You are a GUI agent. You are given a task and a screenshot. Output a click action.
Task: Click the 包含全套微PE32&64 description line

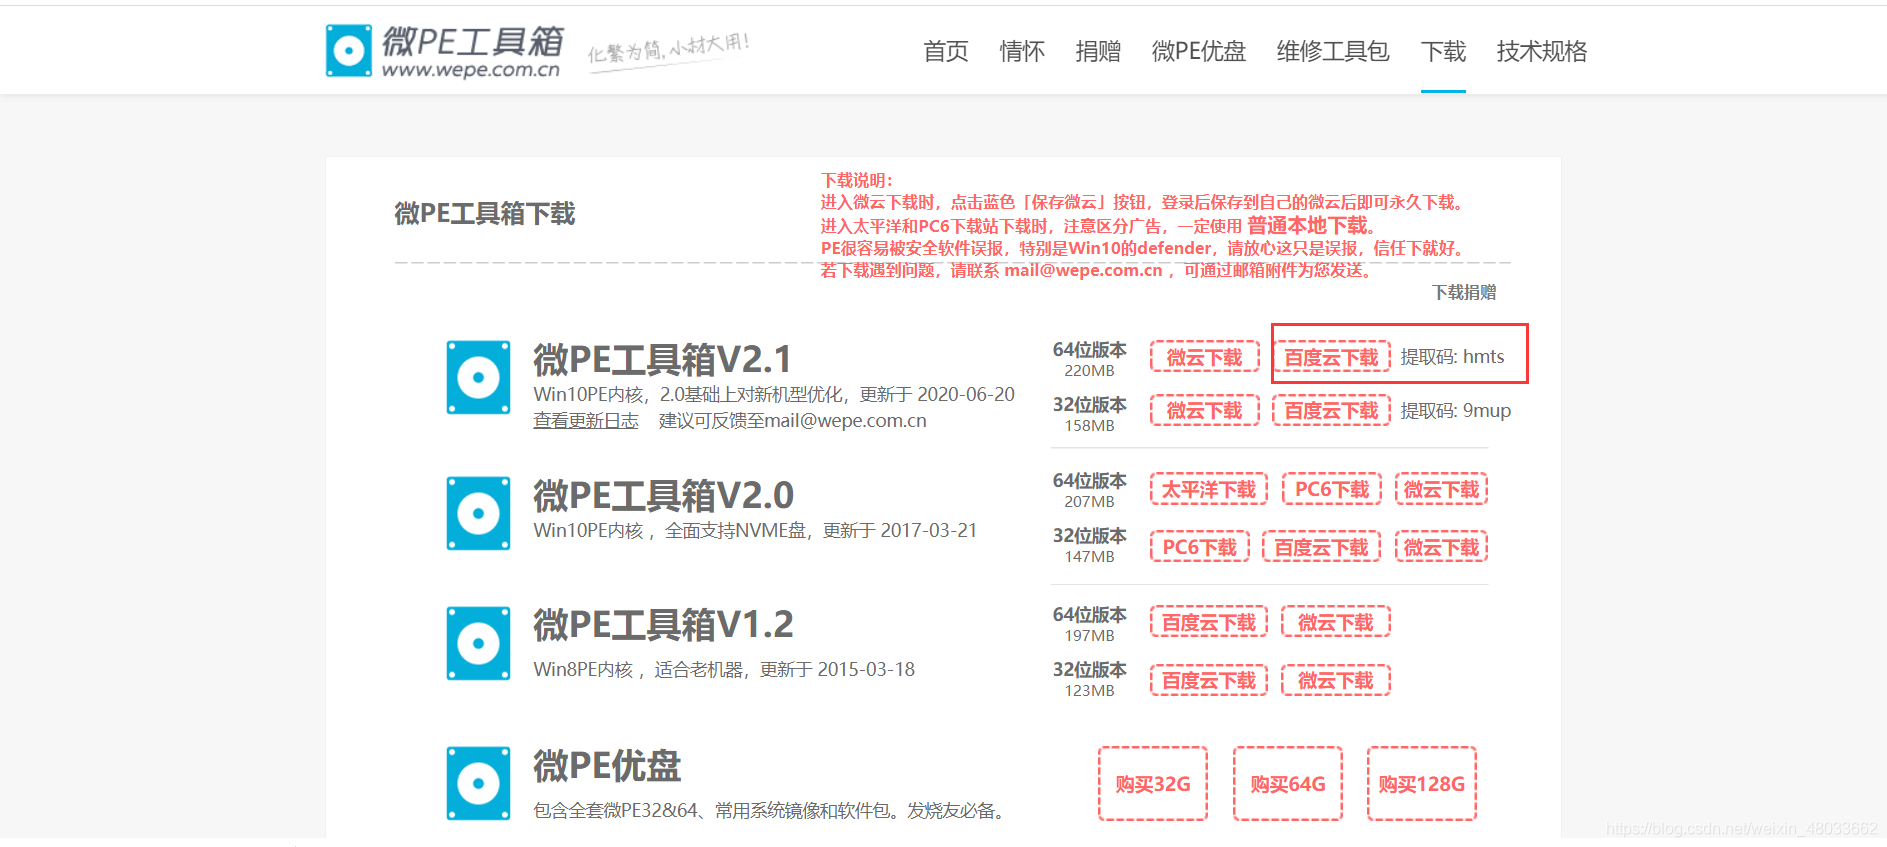click(770, 810)
